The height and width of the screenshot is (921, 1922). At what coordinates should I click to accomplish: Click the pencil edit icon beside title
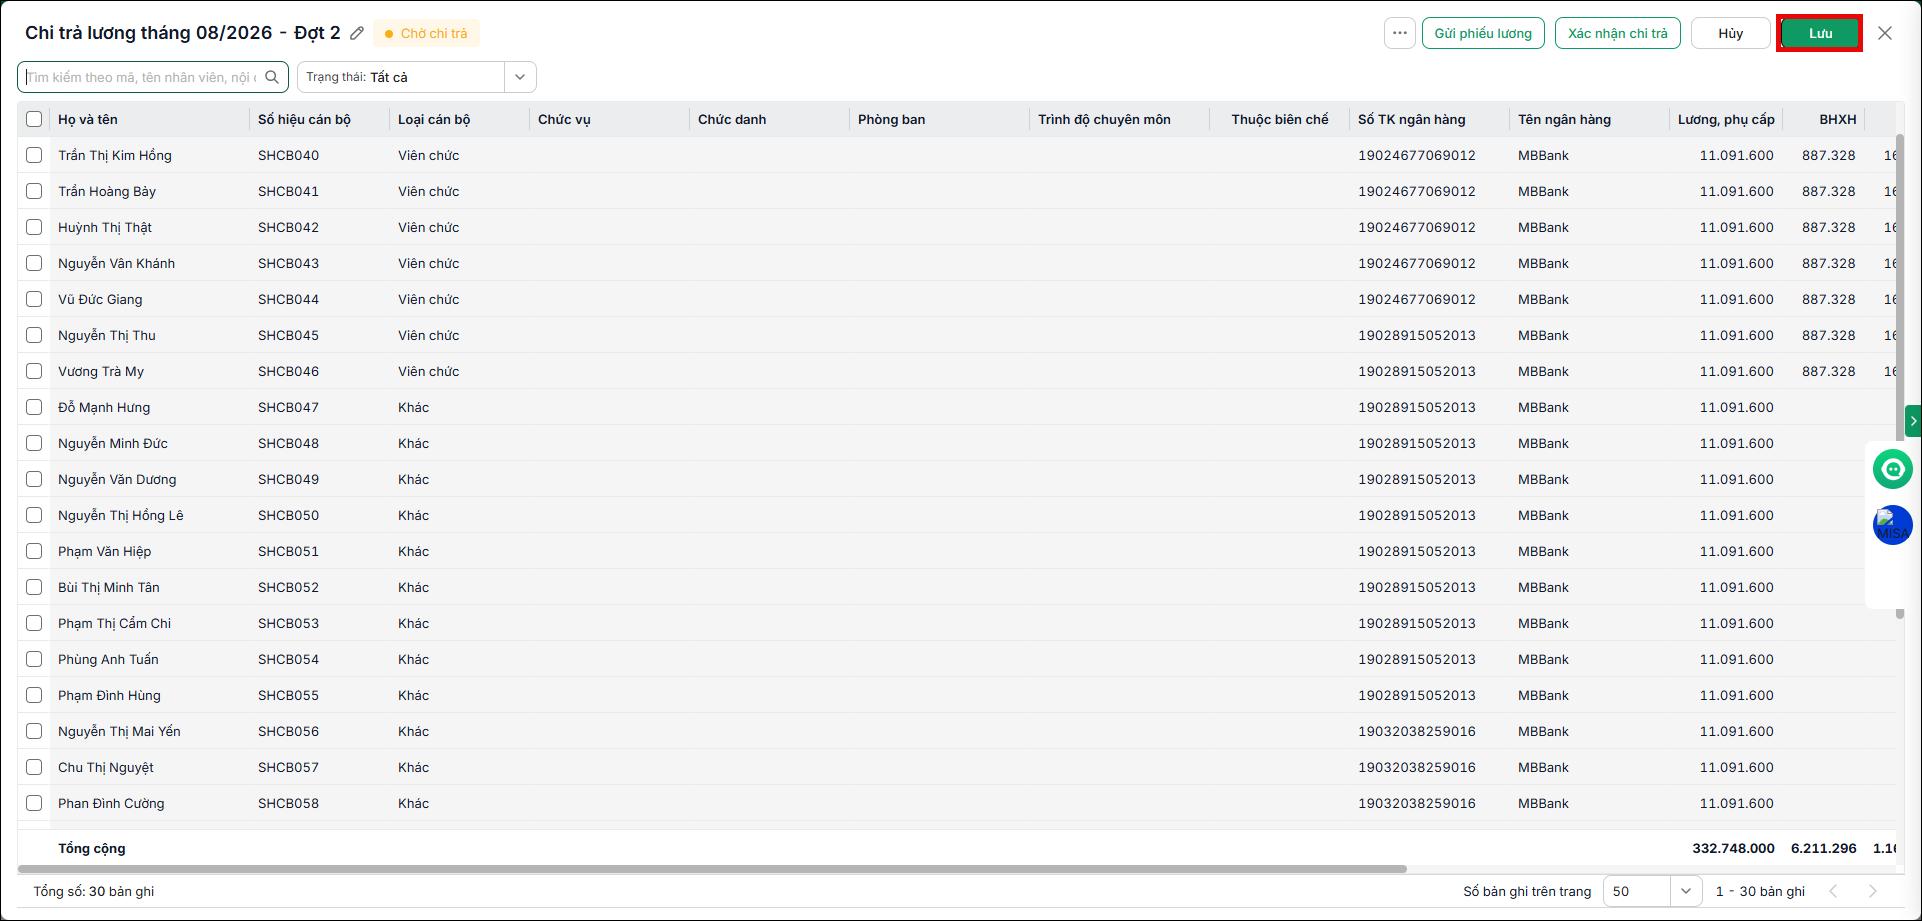tap(357, 33)
